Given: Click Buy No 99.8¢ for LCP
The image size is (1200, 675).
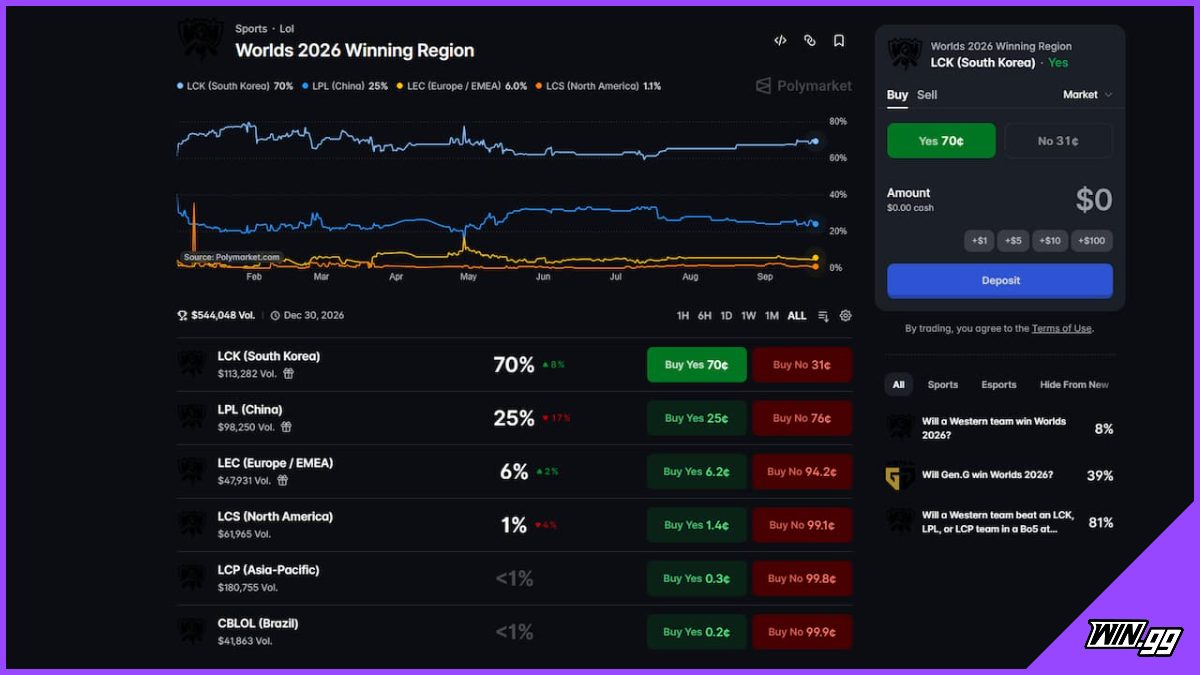Looking at the screenshot, I should pos(802,578).
